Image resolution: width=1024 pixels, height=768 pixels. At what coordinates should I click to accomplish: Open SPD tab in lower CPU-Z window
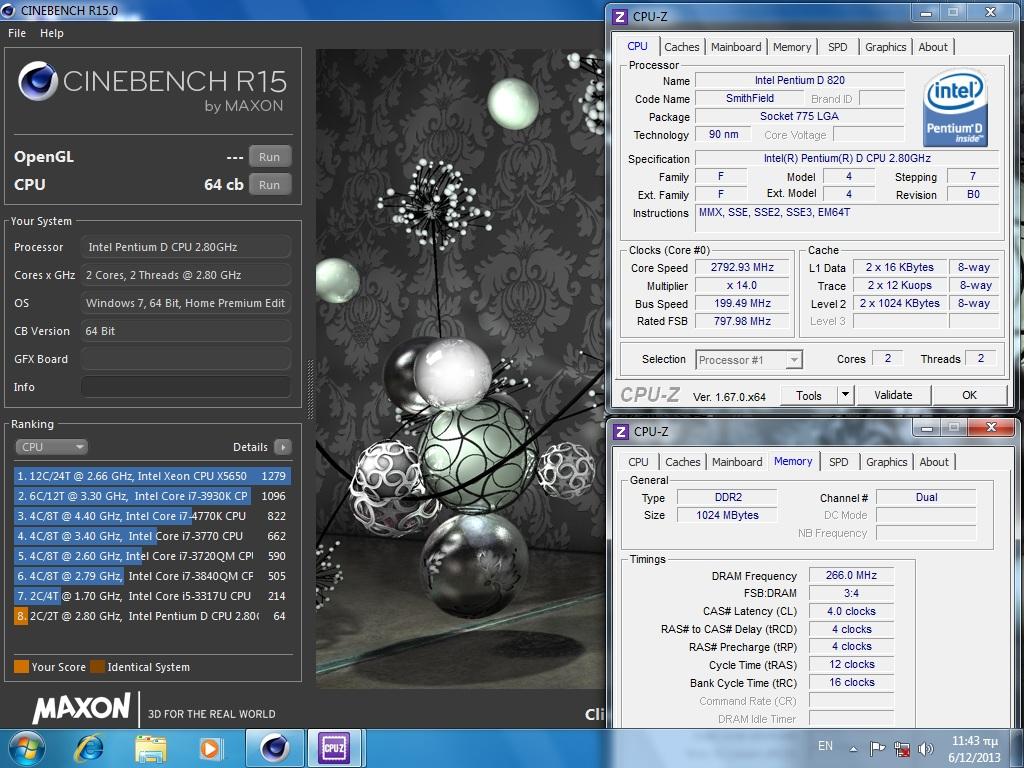(x=839, y=462)
